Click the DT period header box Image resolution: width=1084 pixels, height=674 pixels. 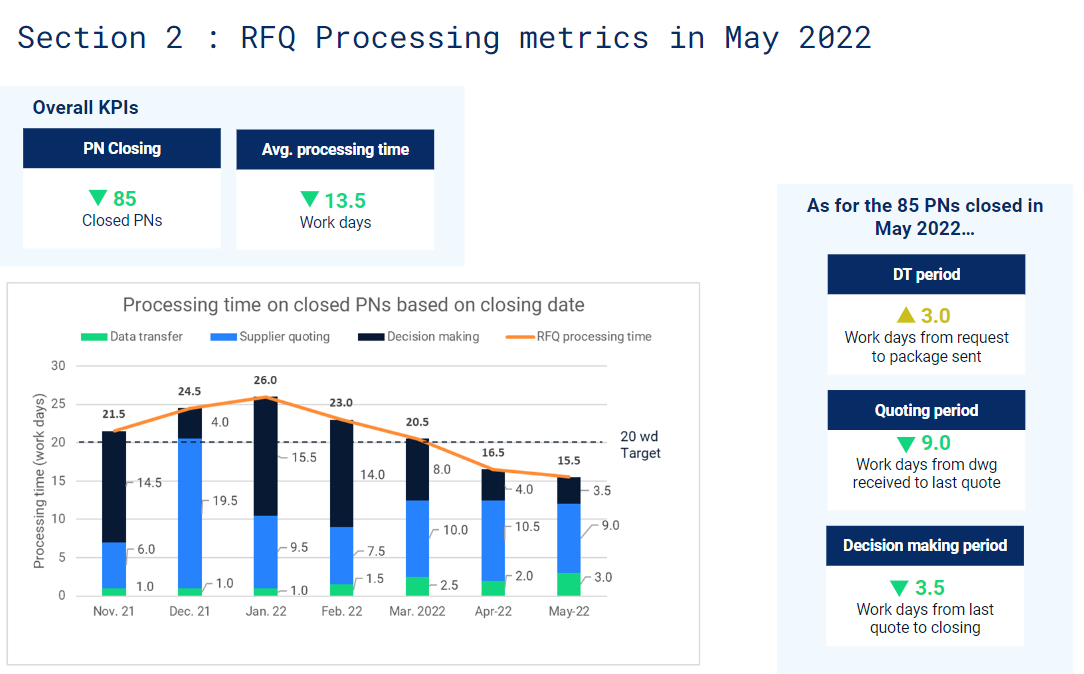pyautogui.click(x=926, y=274)
